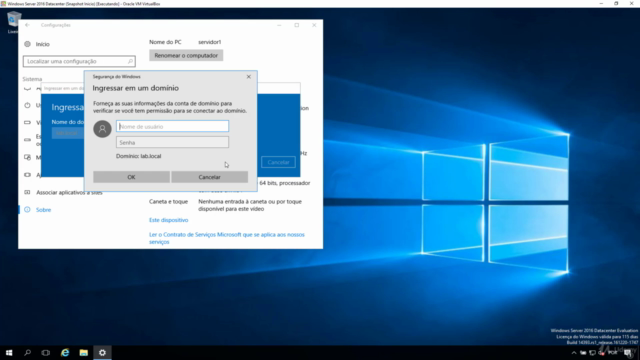Click the search magnifier icon in Configurações
The image size is (640, 360).
click(130, 61)
